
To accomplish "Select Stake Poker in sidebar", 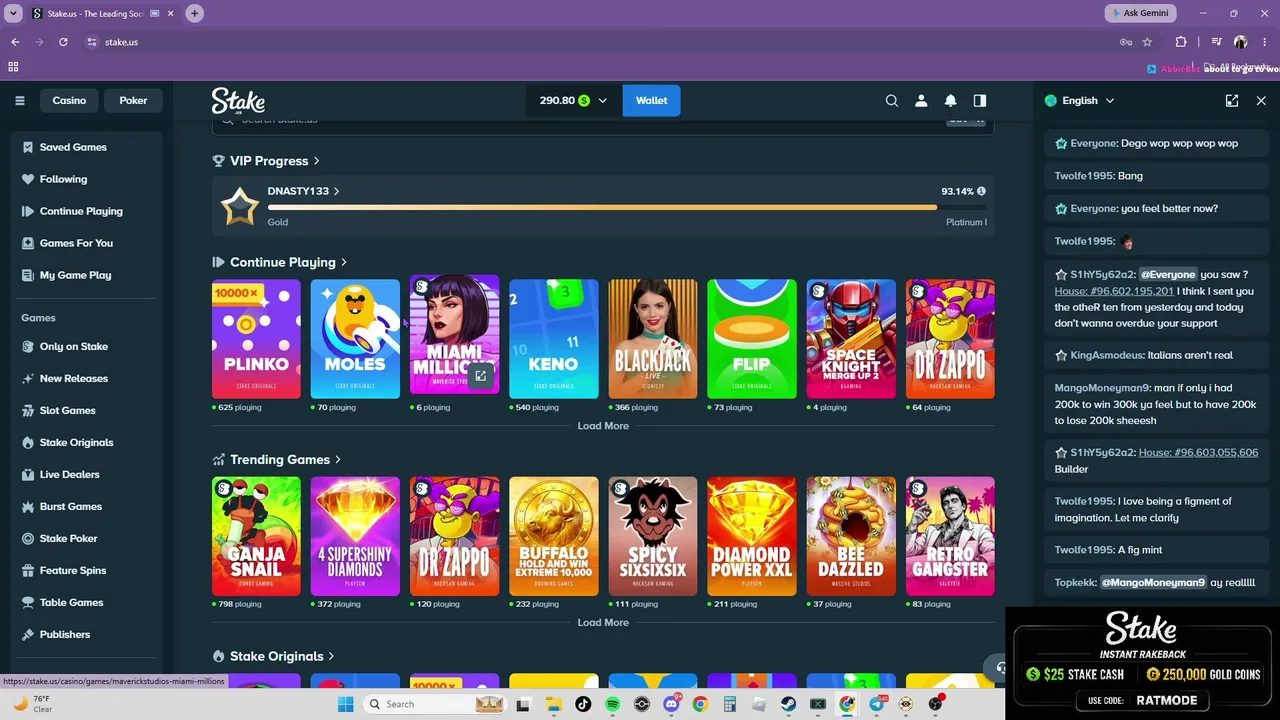I will 68,538.
